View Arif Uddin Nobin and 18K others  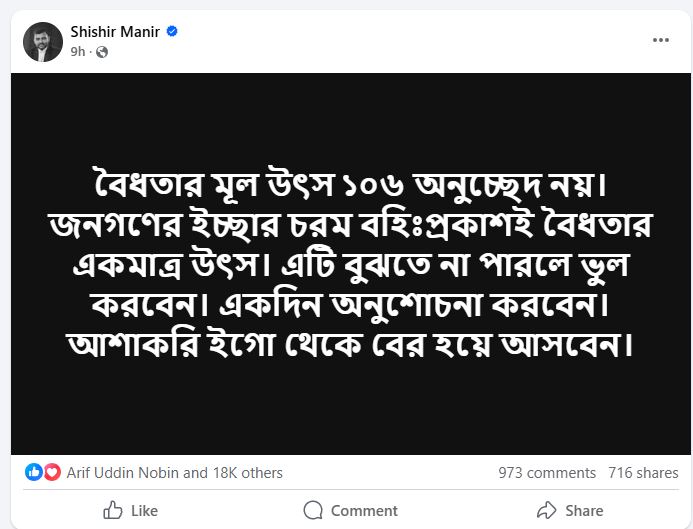click(x=176, y=472)
